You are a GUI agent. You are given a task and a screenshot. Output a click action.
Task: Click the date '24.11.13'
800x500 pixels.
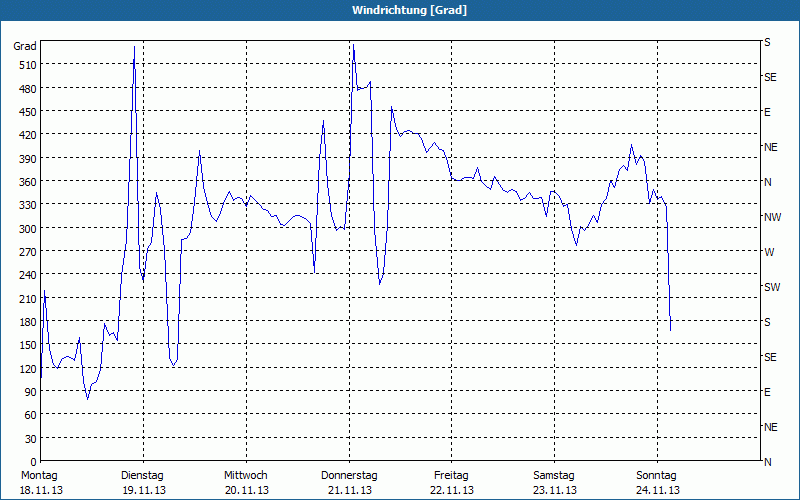pos(658,490)
